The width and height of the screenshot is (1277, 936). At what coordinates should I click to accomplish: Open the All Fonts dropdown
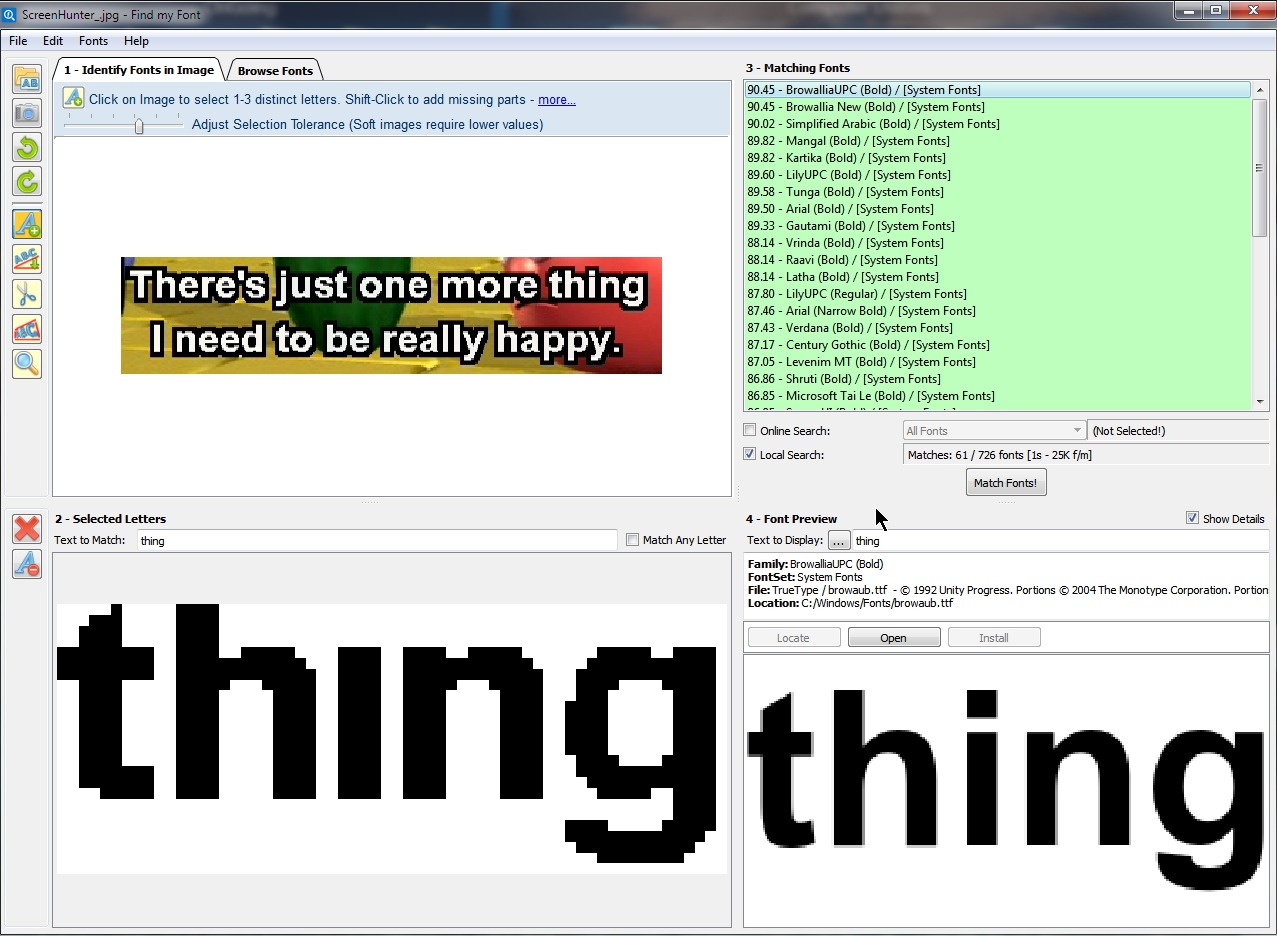(994, 431)
